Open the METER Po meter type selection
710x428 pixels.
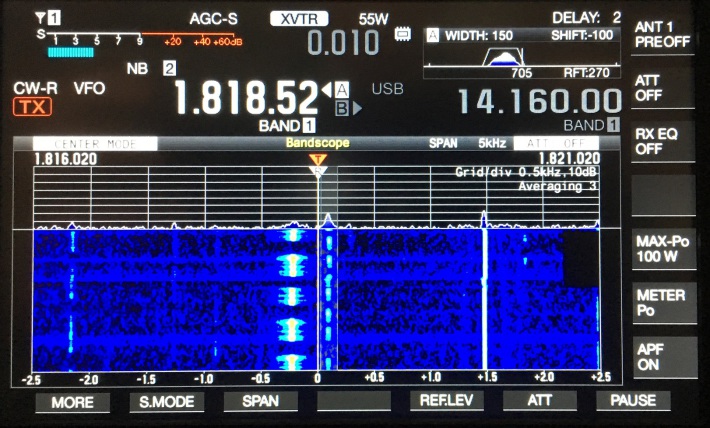(x=662, y=303)
